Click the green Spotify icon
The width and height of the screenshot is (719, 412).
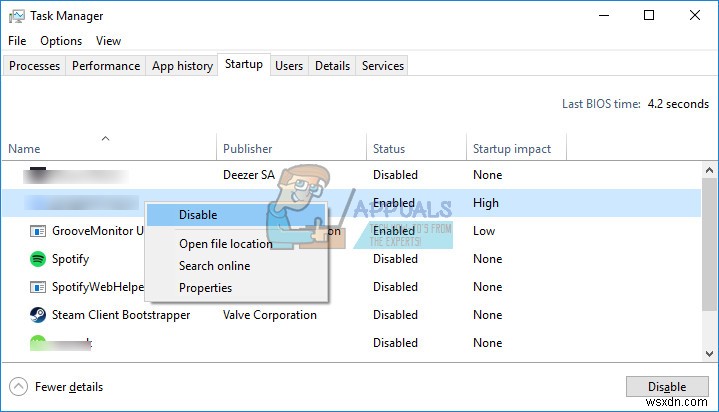[x=38, y=259]
